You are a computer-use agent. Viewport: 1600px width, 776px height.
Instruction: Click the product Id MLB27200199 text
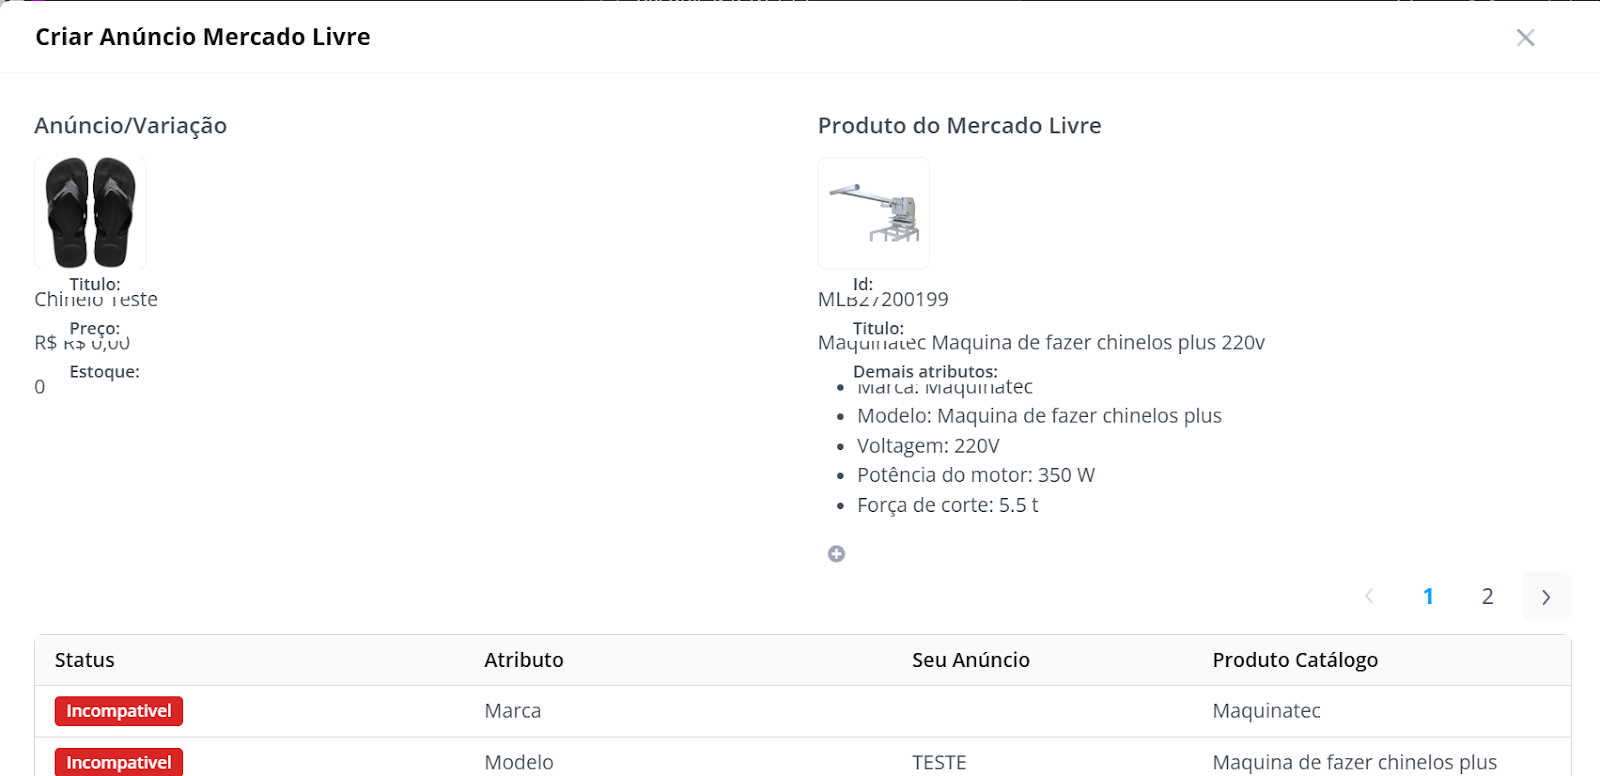[883, 299]
